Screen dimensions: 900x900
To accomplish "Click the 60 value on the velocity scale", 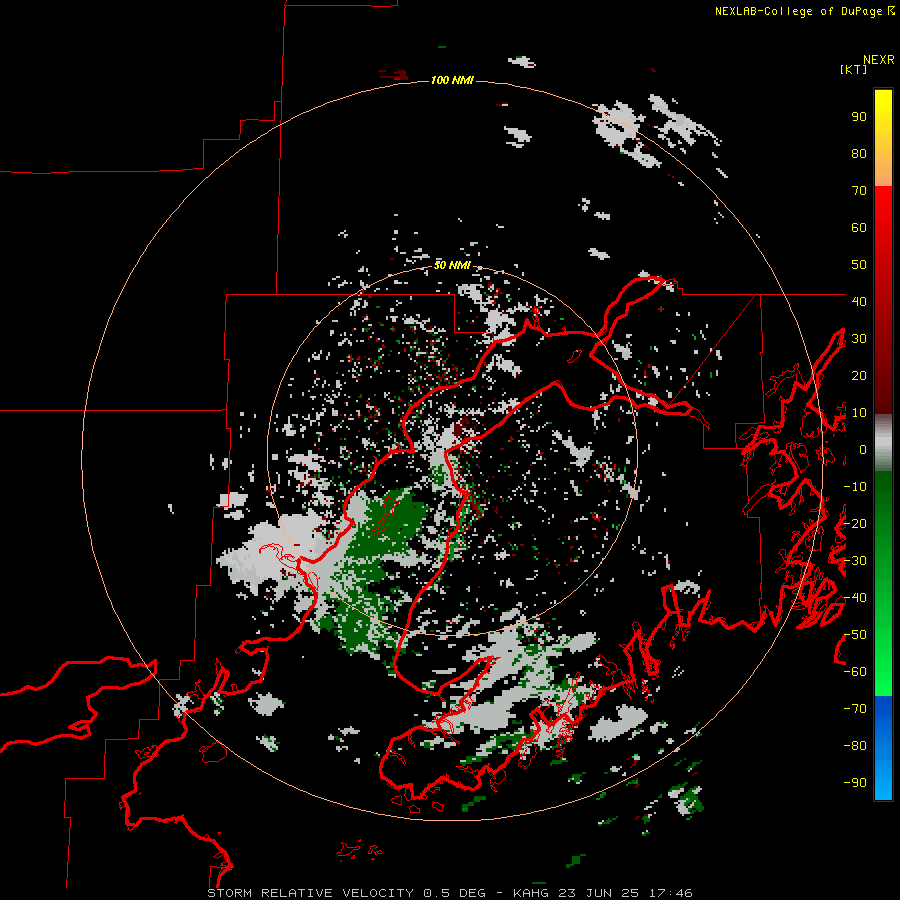I will tap(859, 227).
